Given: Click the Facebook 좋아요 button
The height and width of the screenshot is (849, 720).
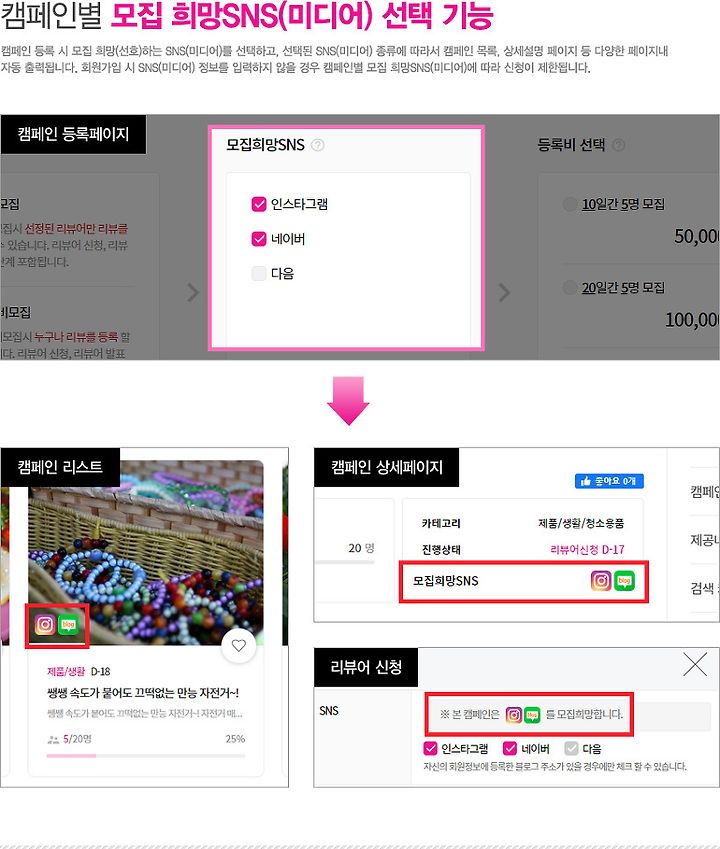Looking at the screenshot, I should click(609, 481).
